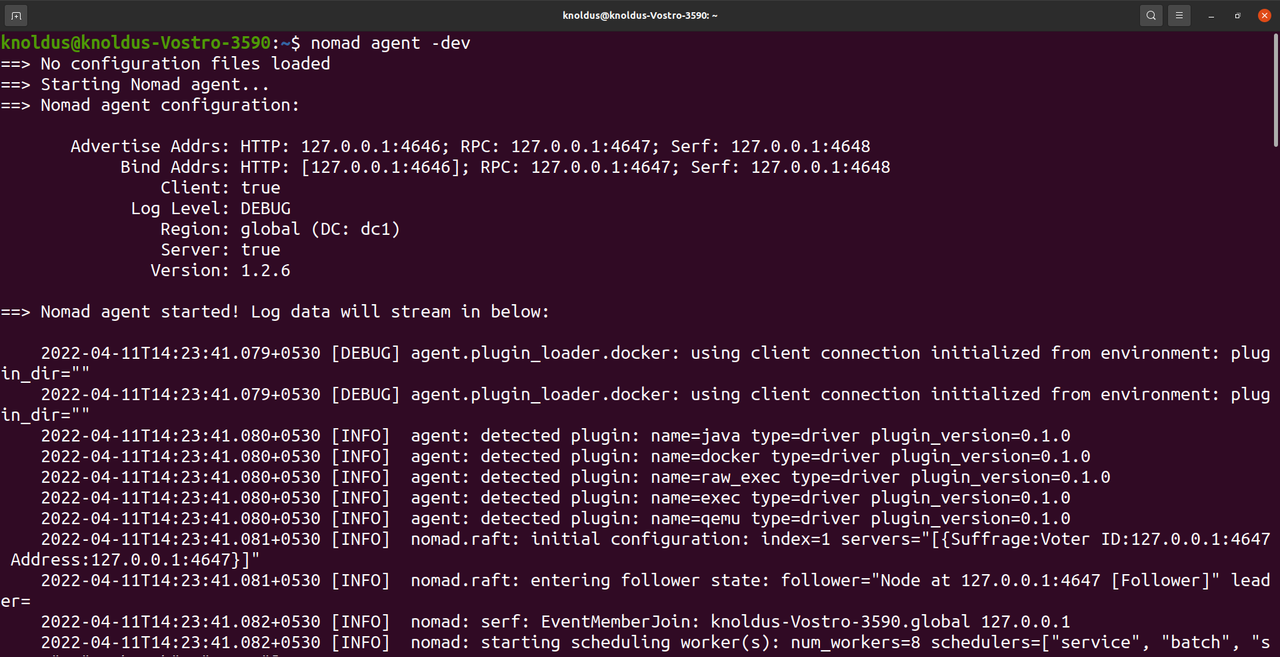Viewport: 1280px width, 657px height.
Task: Open the hamburger menu in the title bar
Action: click(1180, 15)
